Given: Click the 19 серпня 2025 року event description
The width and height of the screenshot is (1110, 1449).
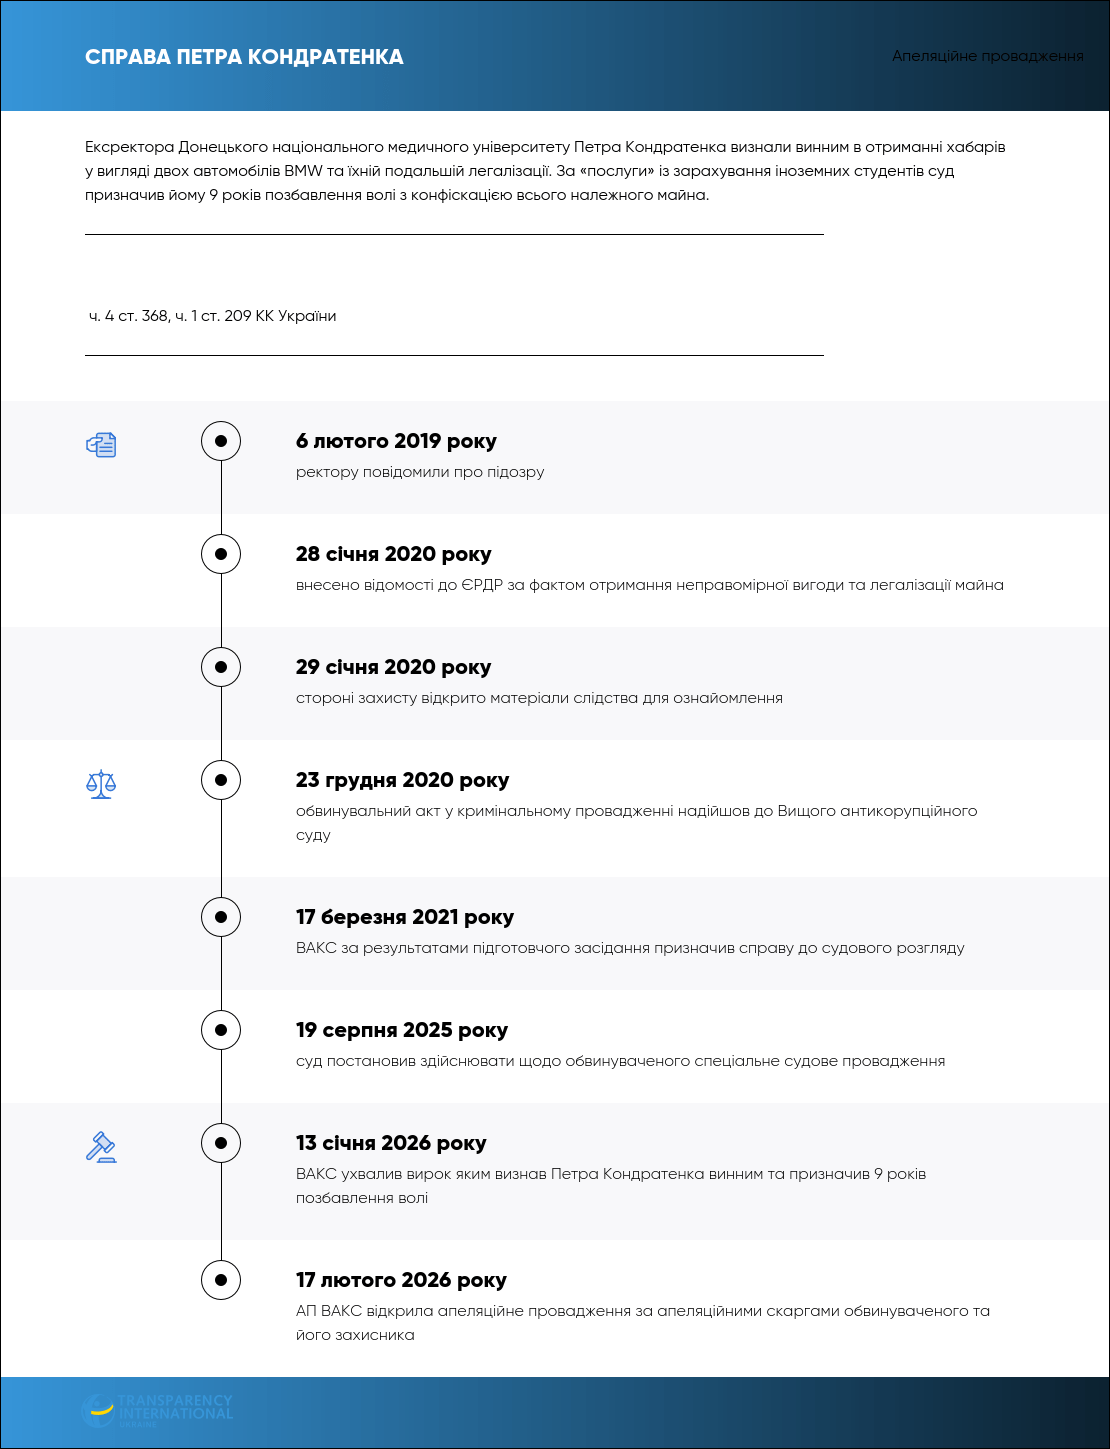Looking at the screenshot, I should point(620,1061).
